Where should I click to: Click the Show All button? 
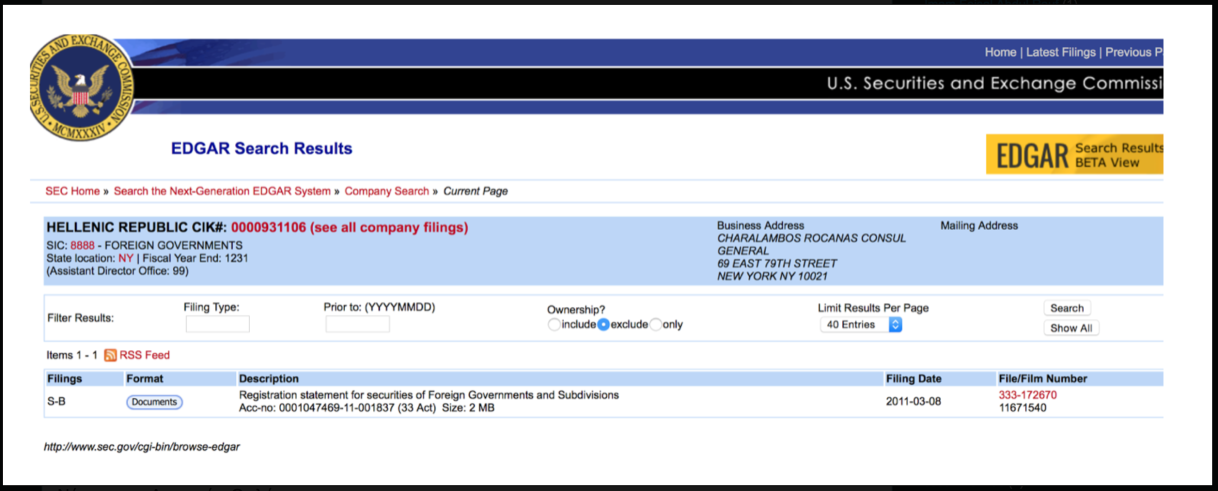[1071, 328]
